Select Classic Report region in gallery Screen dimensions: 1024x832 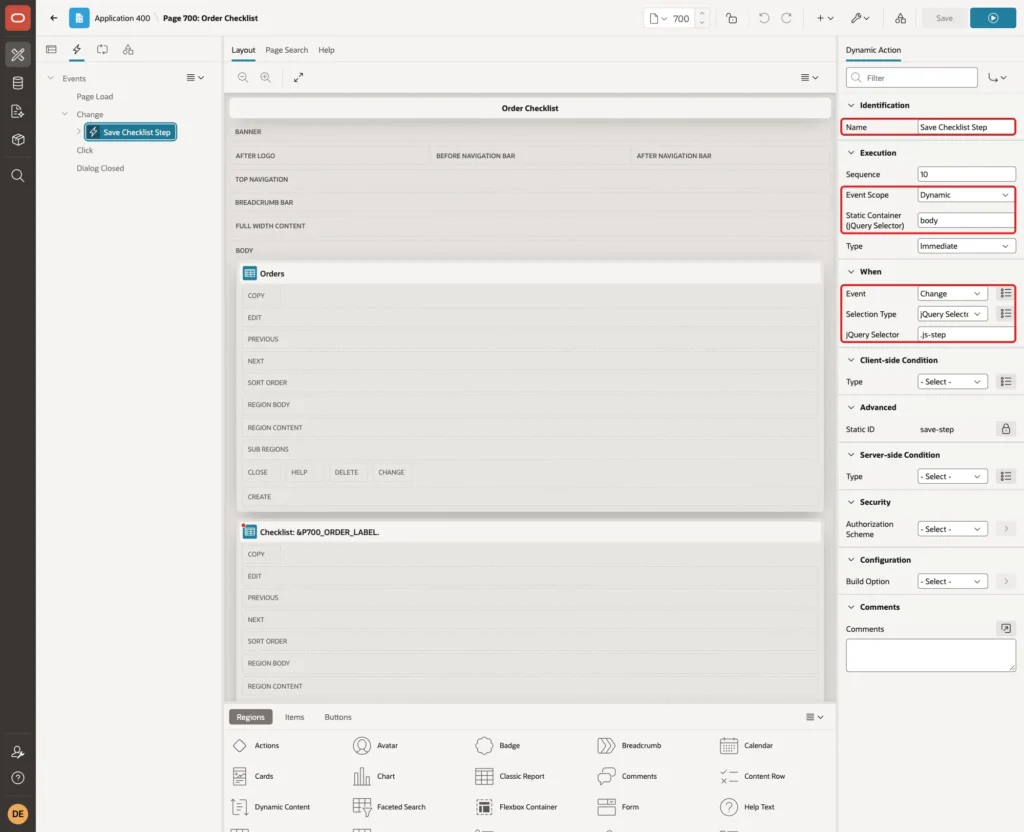click(510, 776)
